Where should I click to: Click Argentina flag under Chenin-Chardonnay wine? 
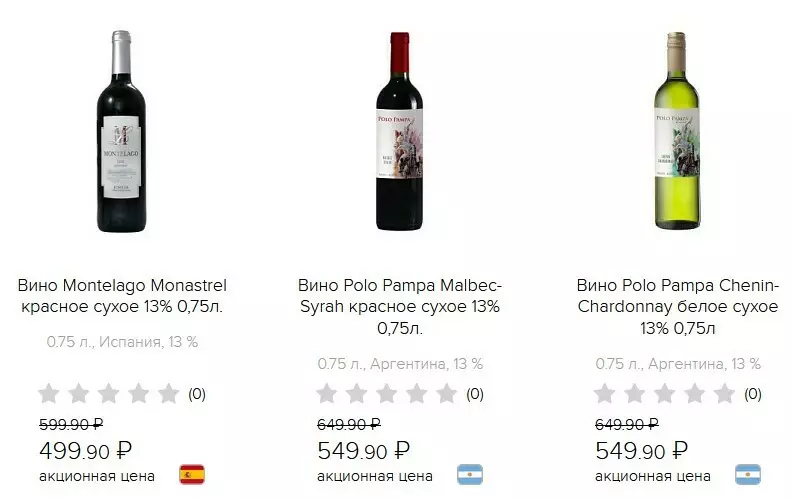(748, 474)
